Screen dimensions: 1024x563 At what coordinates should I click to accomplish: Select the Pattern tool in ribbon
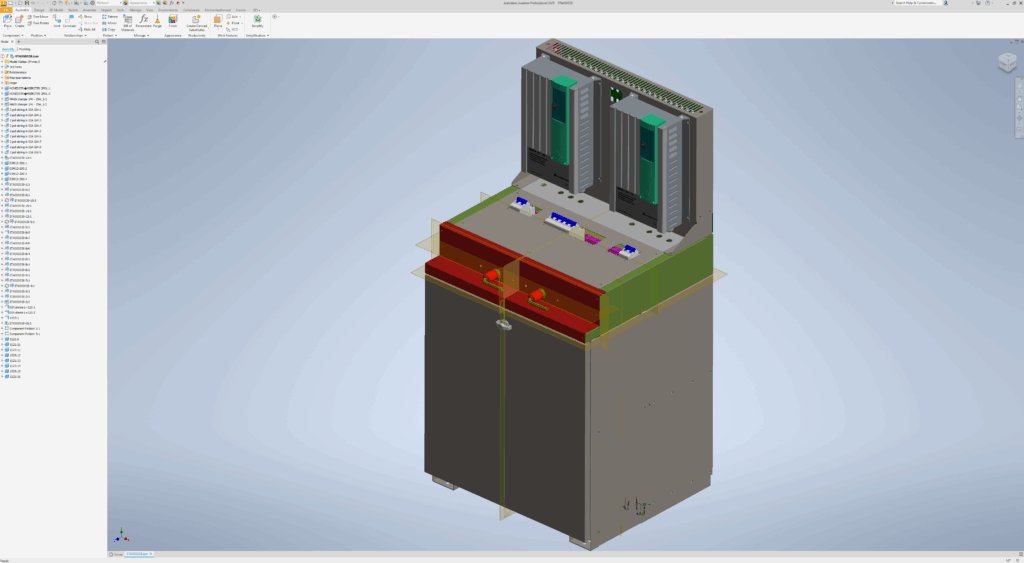(x=111, y=17)
